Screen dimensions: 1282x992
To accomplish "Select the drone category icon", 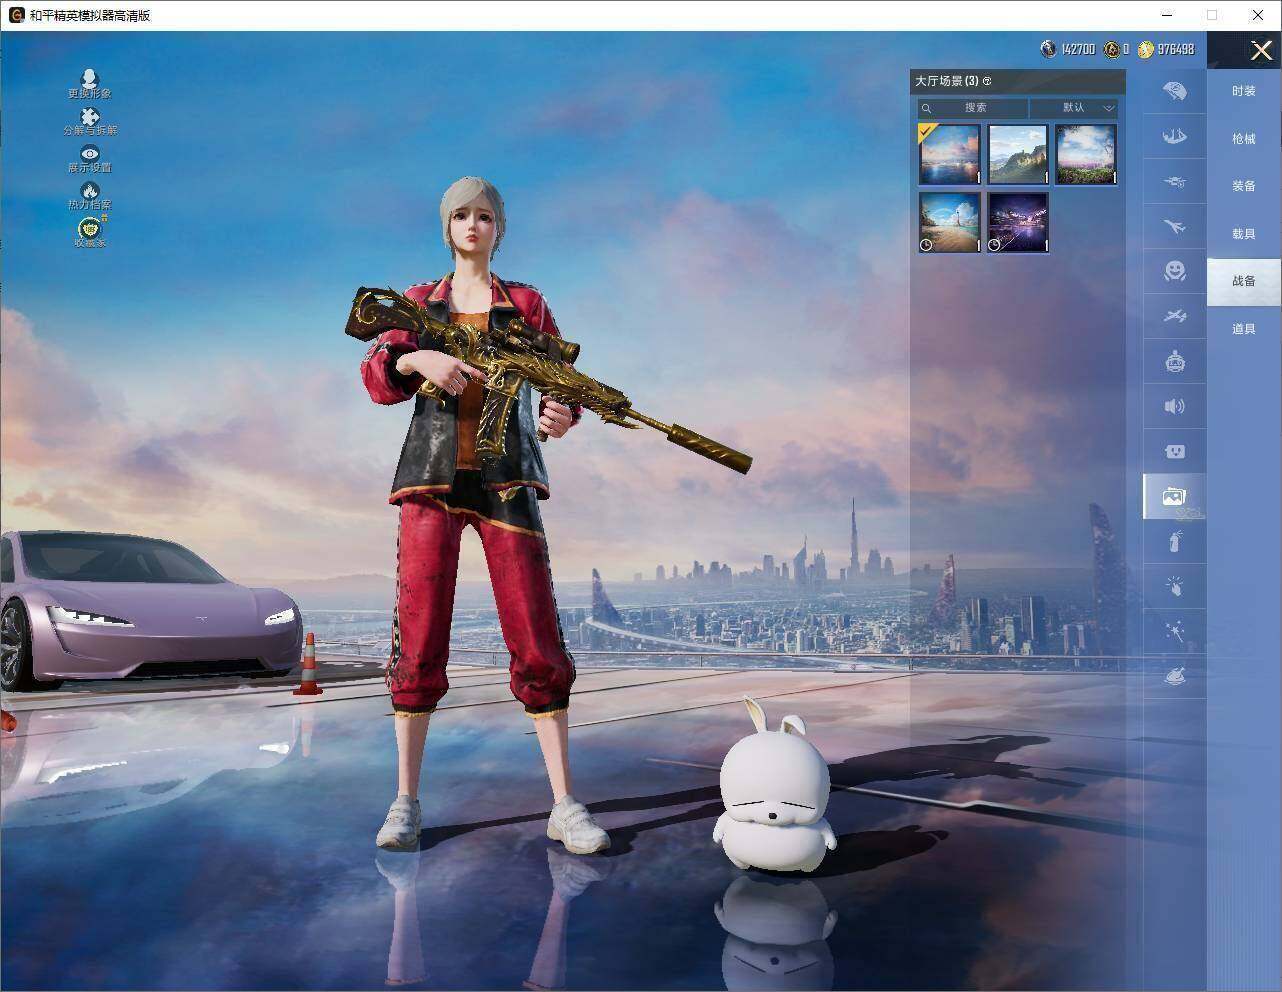I will click(1175, 181).
